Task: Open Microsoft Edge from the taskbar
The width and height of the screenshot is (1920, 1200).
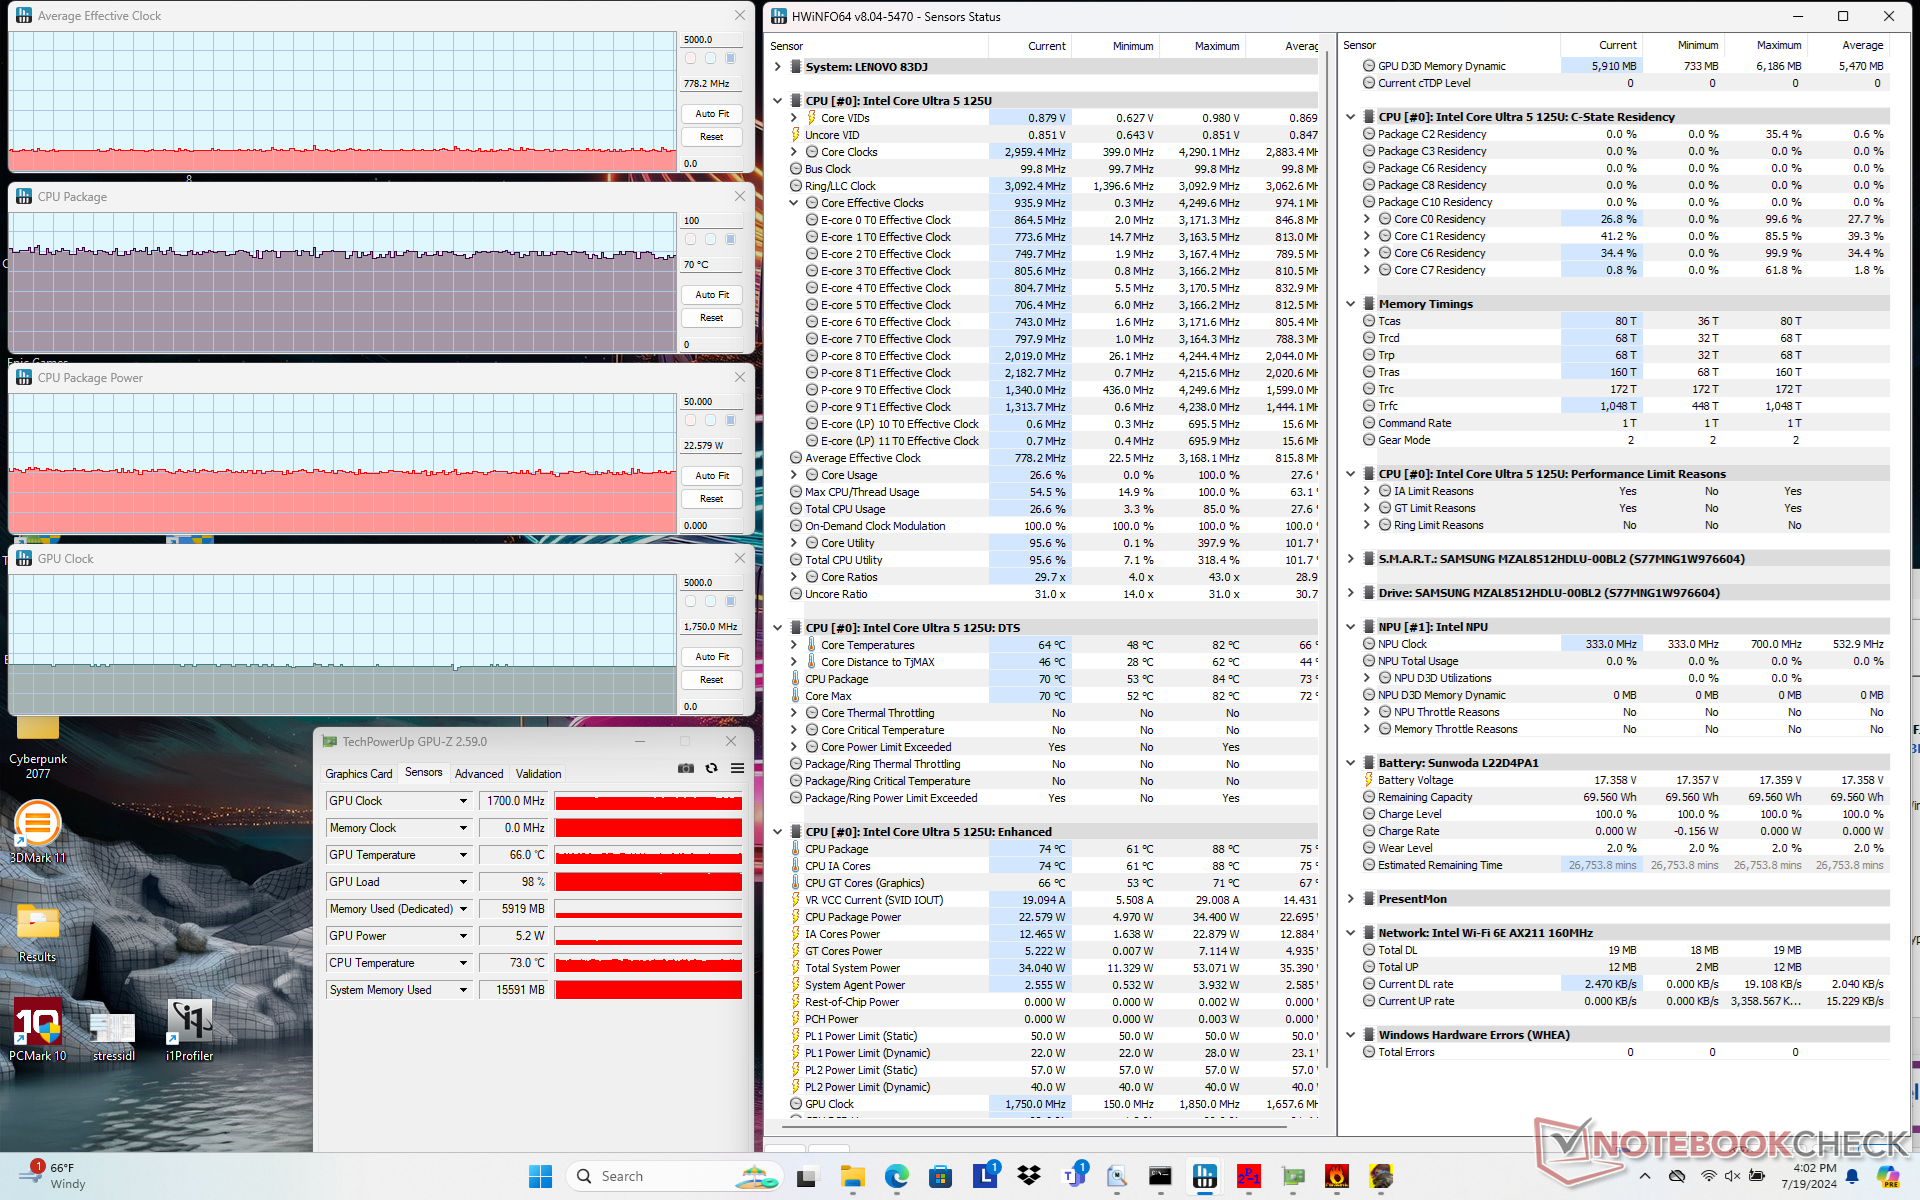Action: coord(897,1176)
